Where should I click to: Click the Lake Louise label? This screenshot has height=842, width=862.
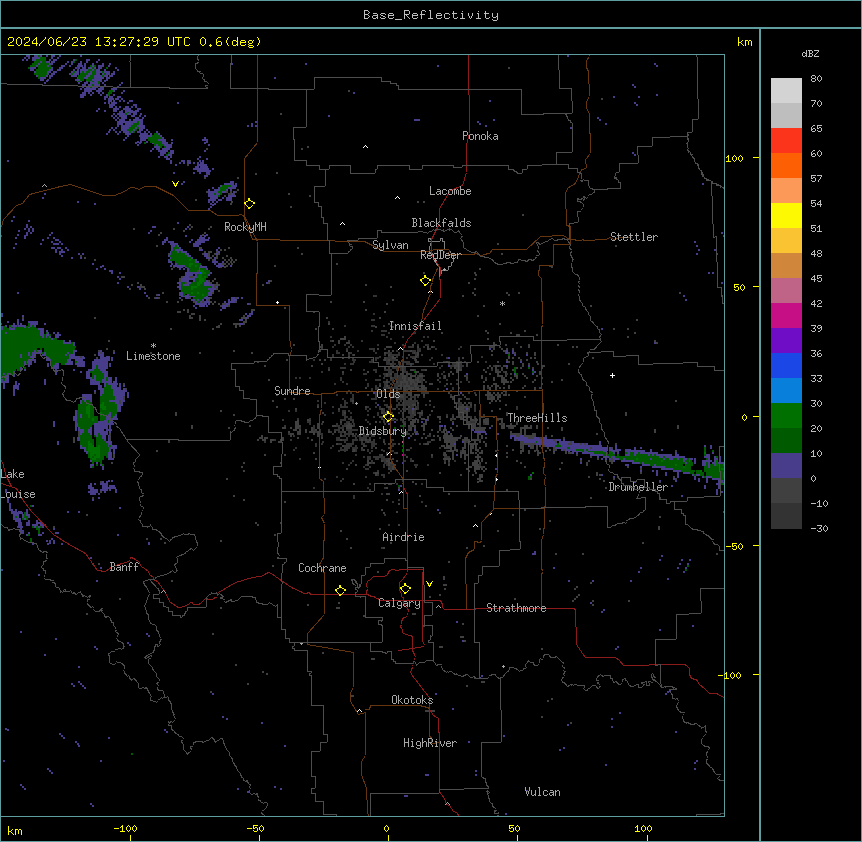(x=18, y=484)
